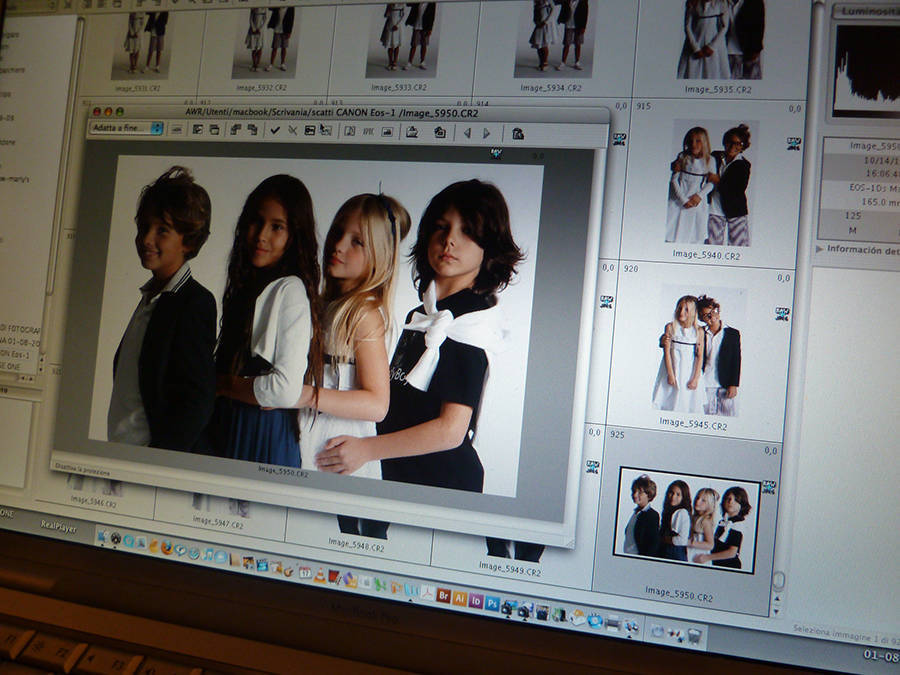Launch Adobe InDesign from the dock
This screenshot has width=900, height=675.
click(x=476, y=601)
